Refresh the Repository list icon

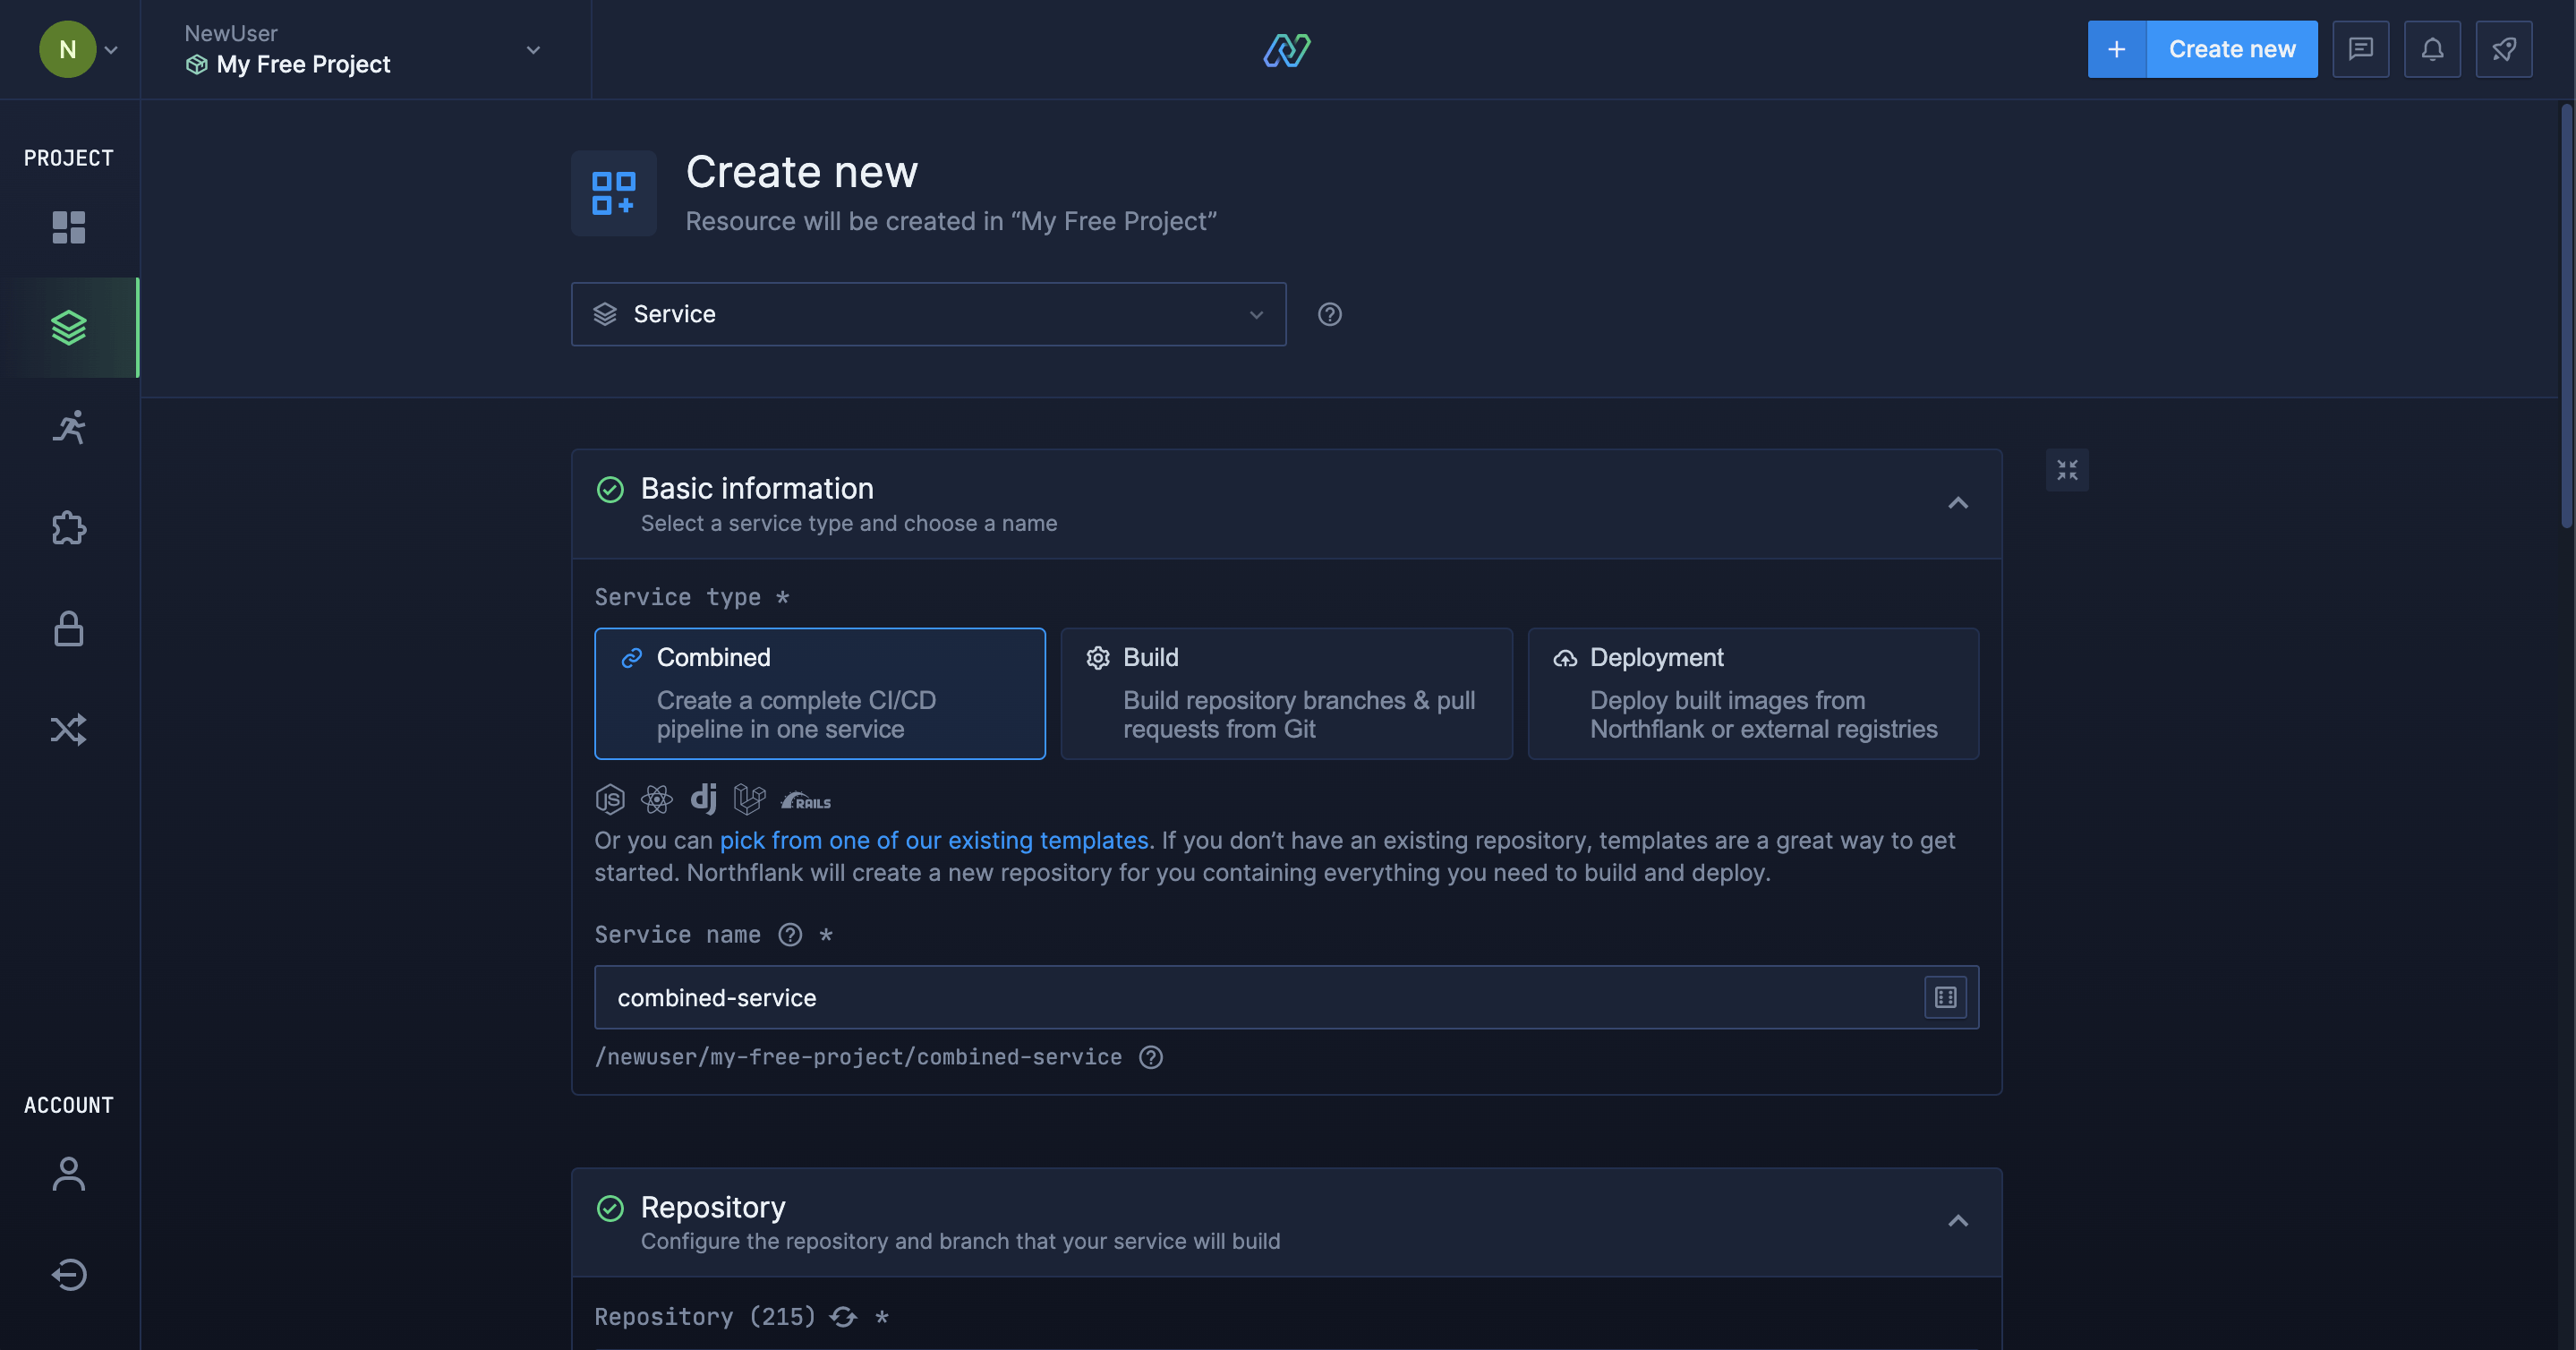tap(843, 1317)
